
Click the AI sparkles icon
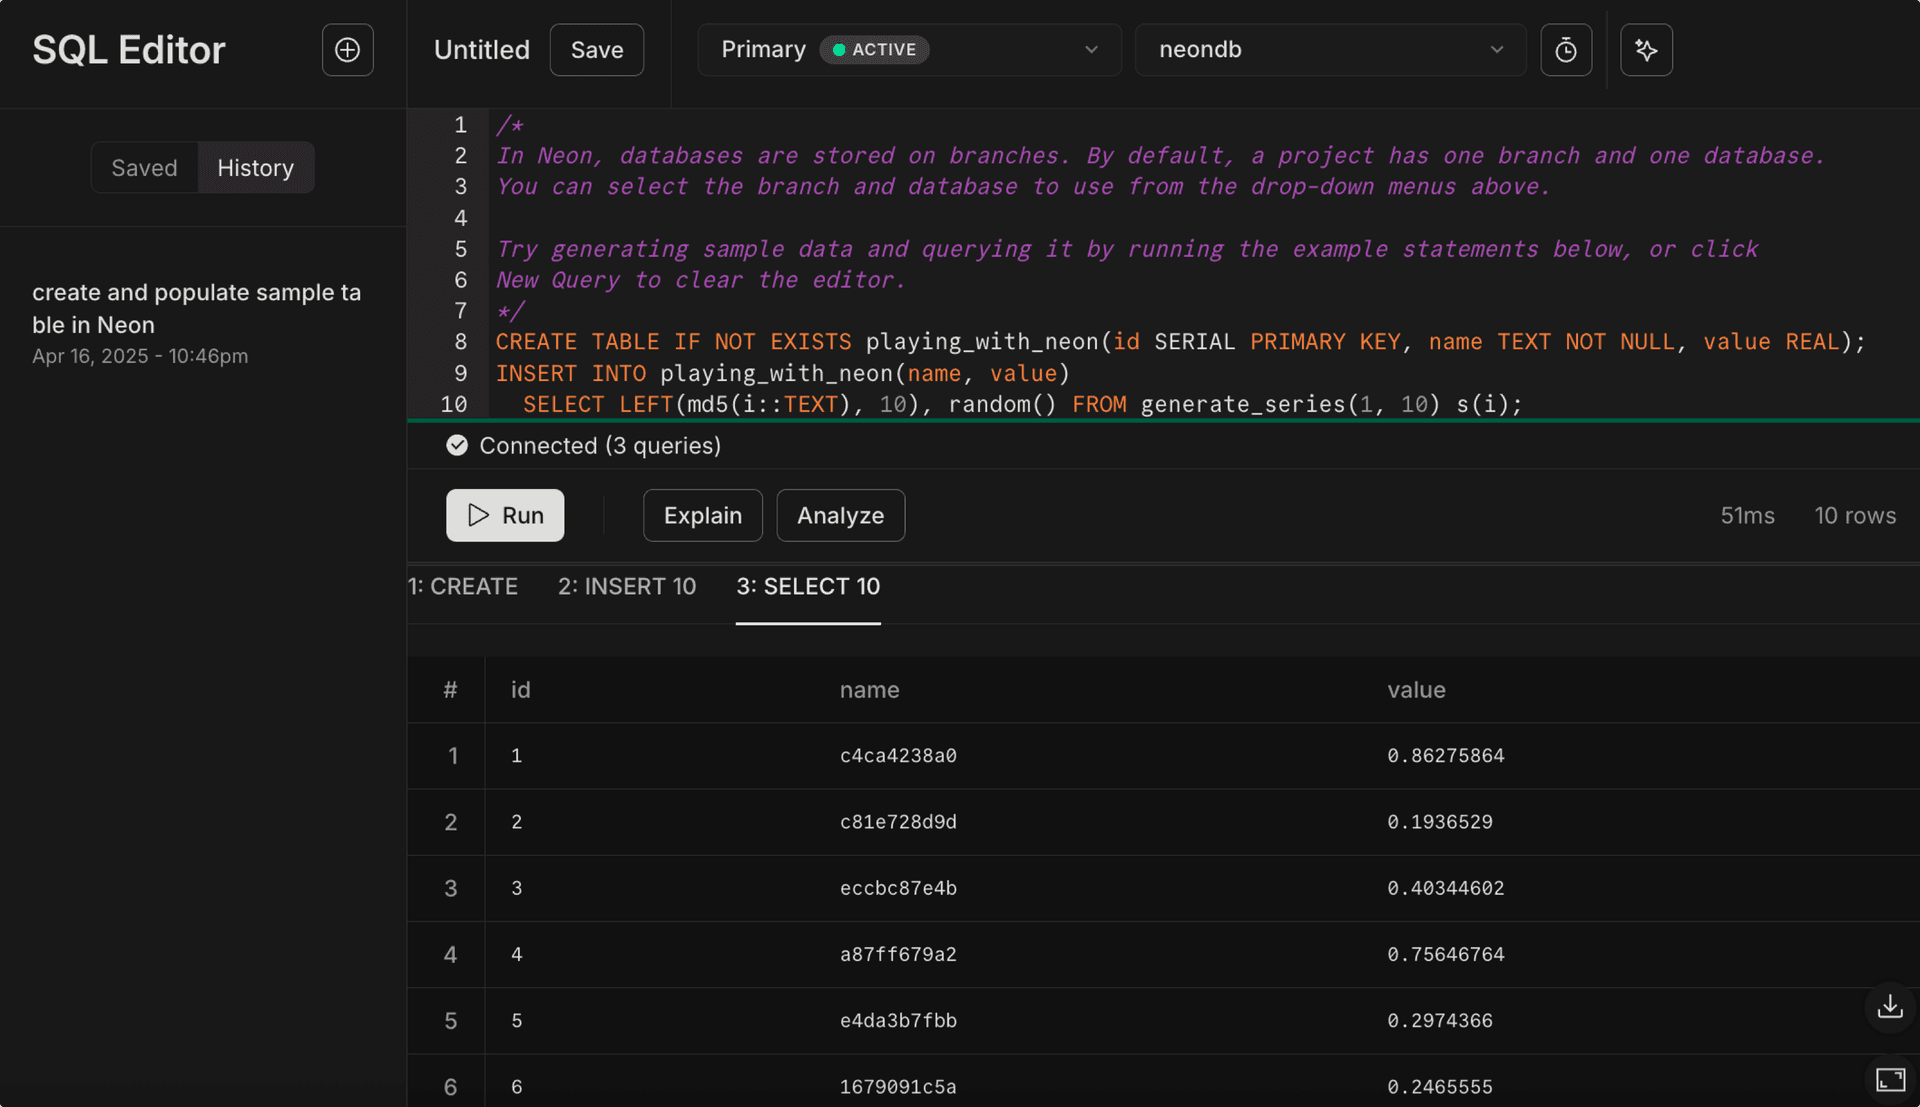(1646, 49)
